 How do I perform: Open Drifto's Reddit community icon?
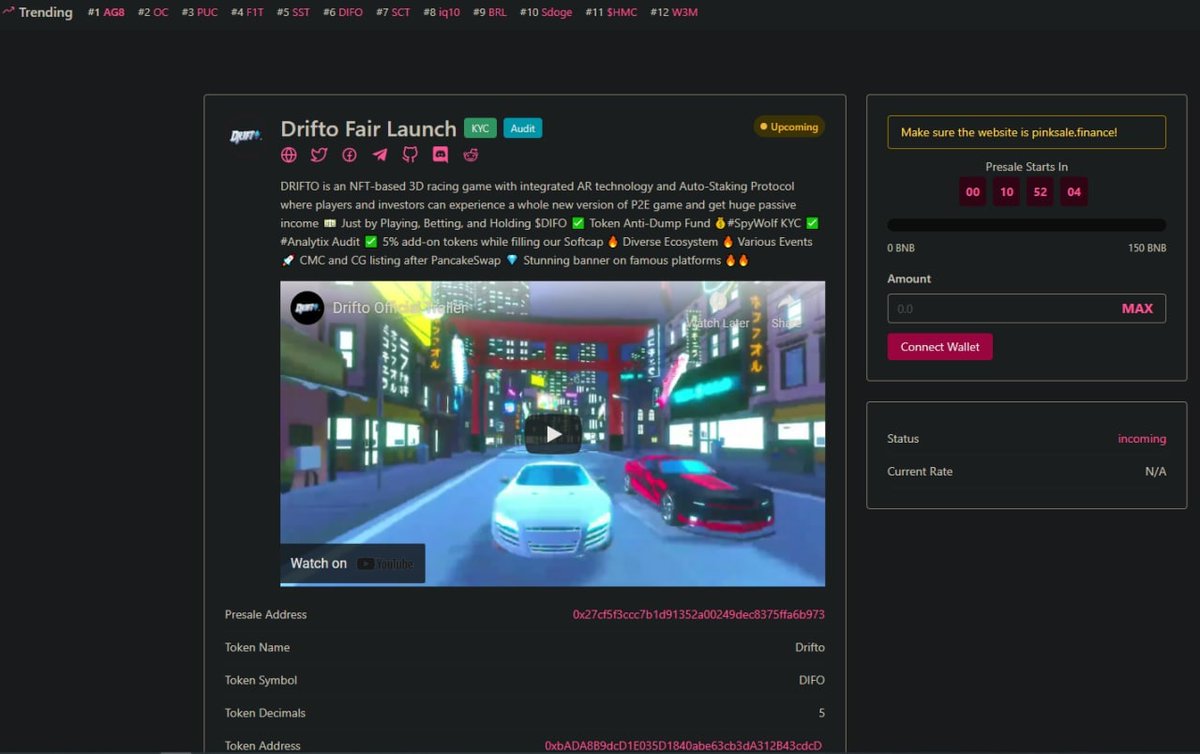click(x=470, y=155)
